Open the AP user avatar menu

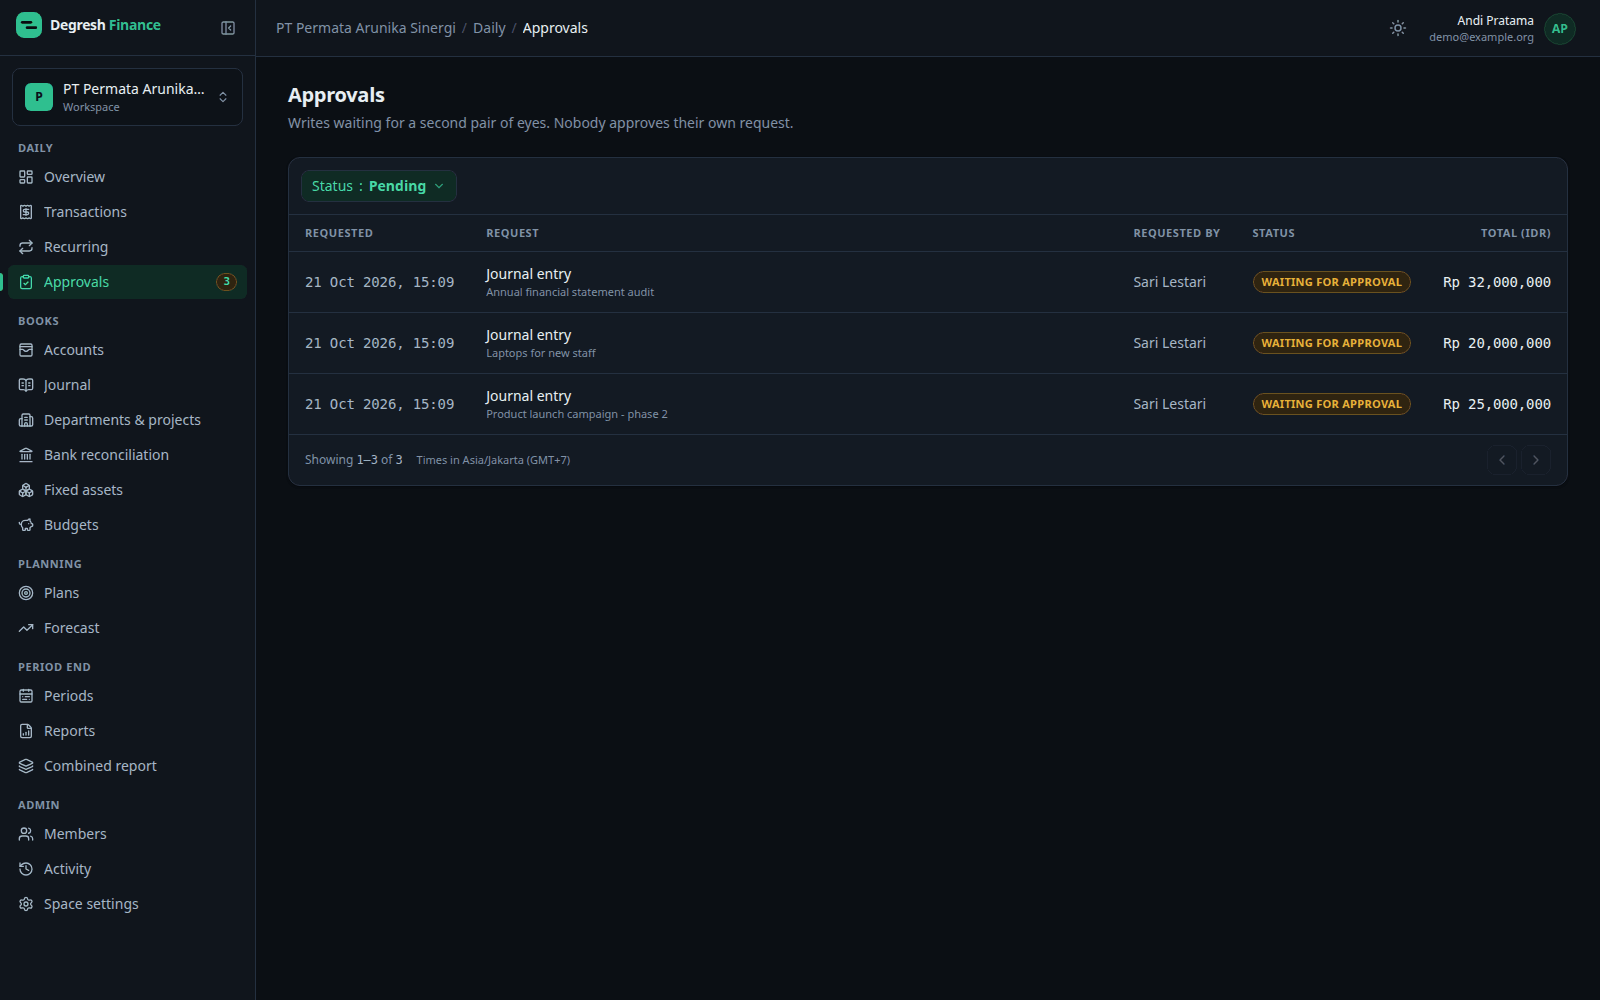click(1559, 28)
